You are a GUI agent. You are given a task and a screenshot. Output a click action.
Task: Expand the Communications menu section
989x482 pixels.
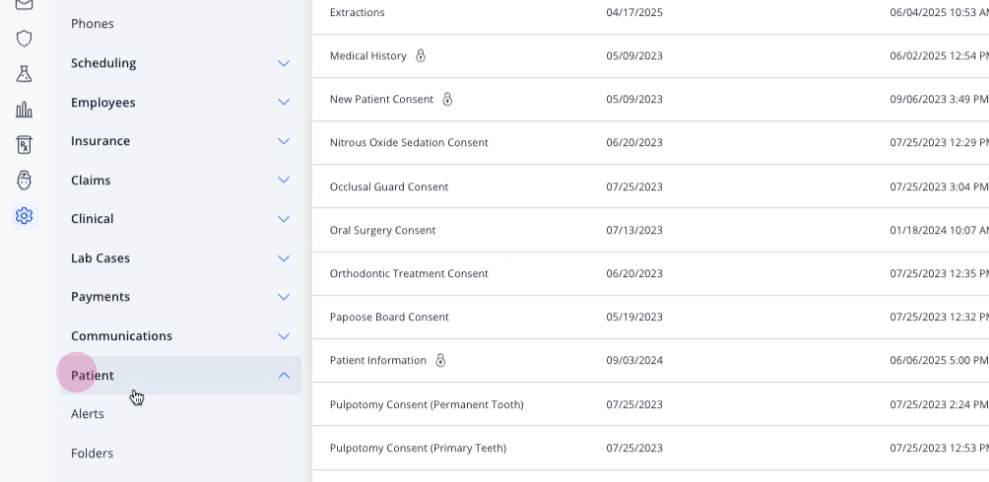tap(180, 336)
